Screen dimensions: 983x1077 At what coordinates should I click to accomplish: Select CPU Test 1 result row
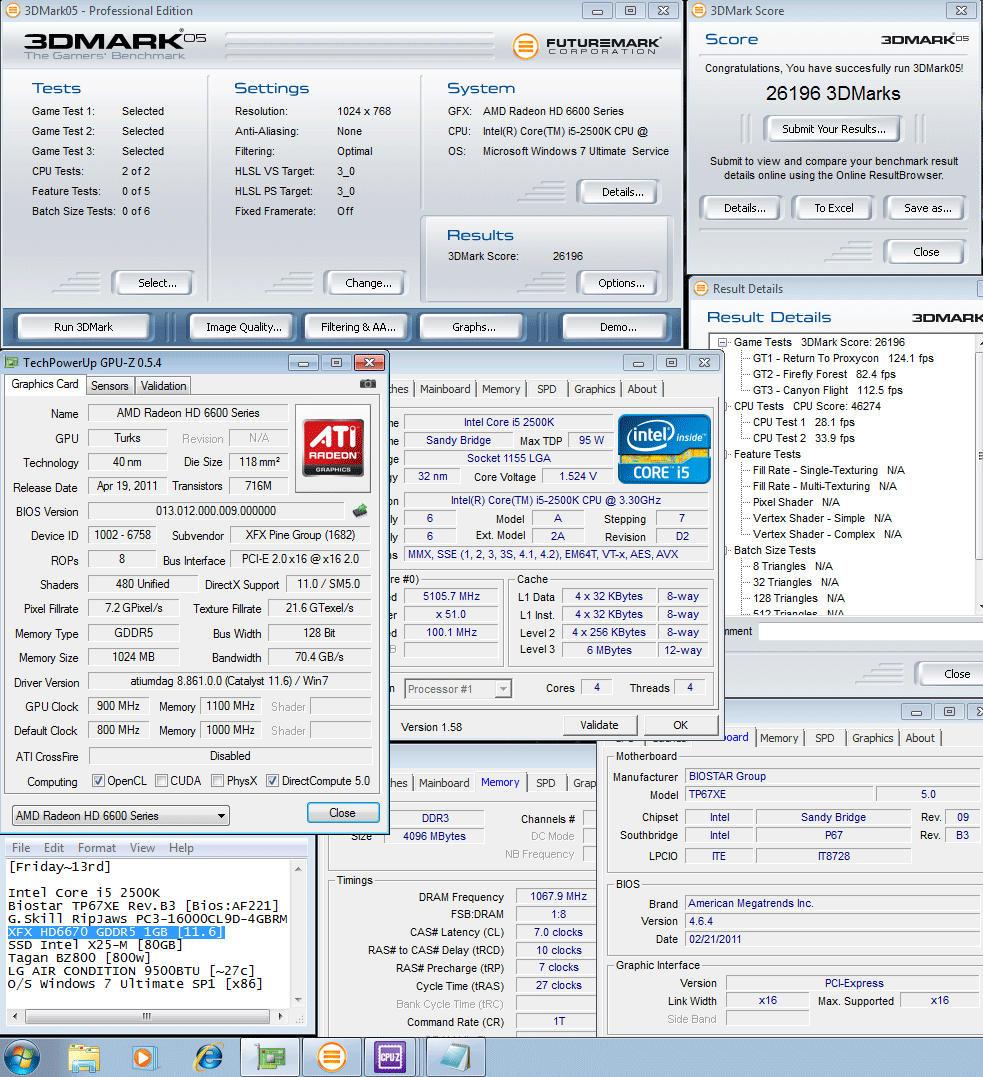click(x=803, y=422)
